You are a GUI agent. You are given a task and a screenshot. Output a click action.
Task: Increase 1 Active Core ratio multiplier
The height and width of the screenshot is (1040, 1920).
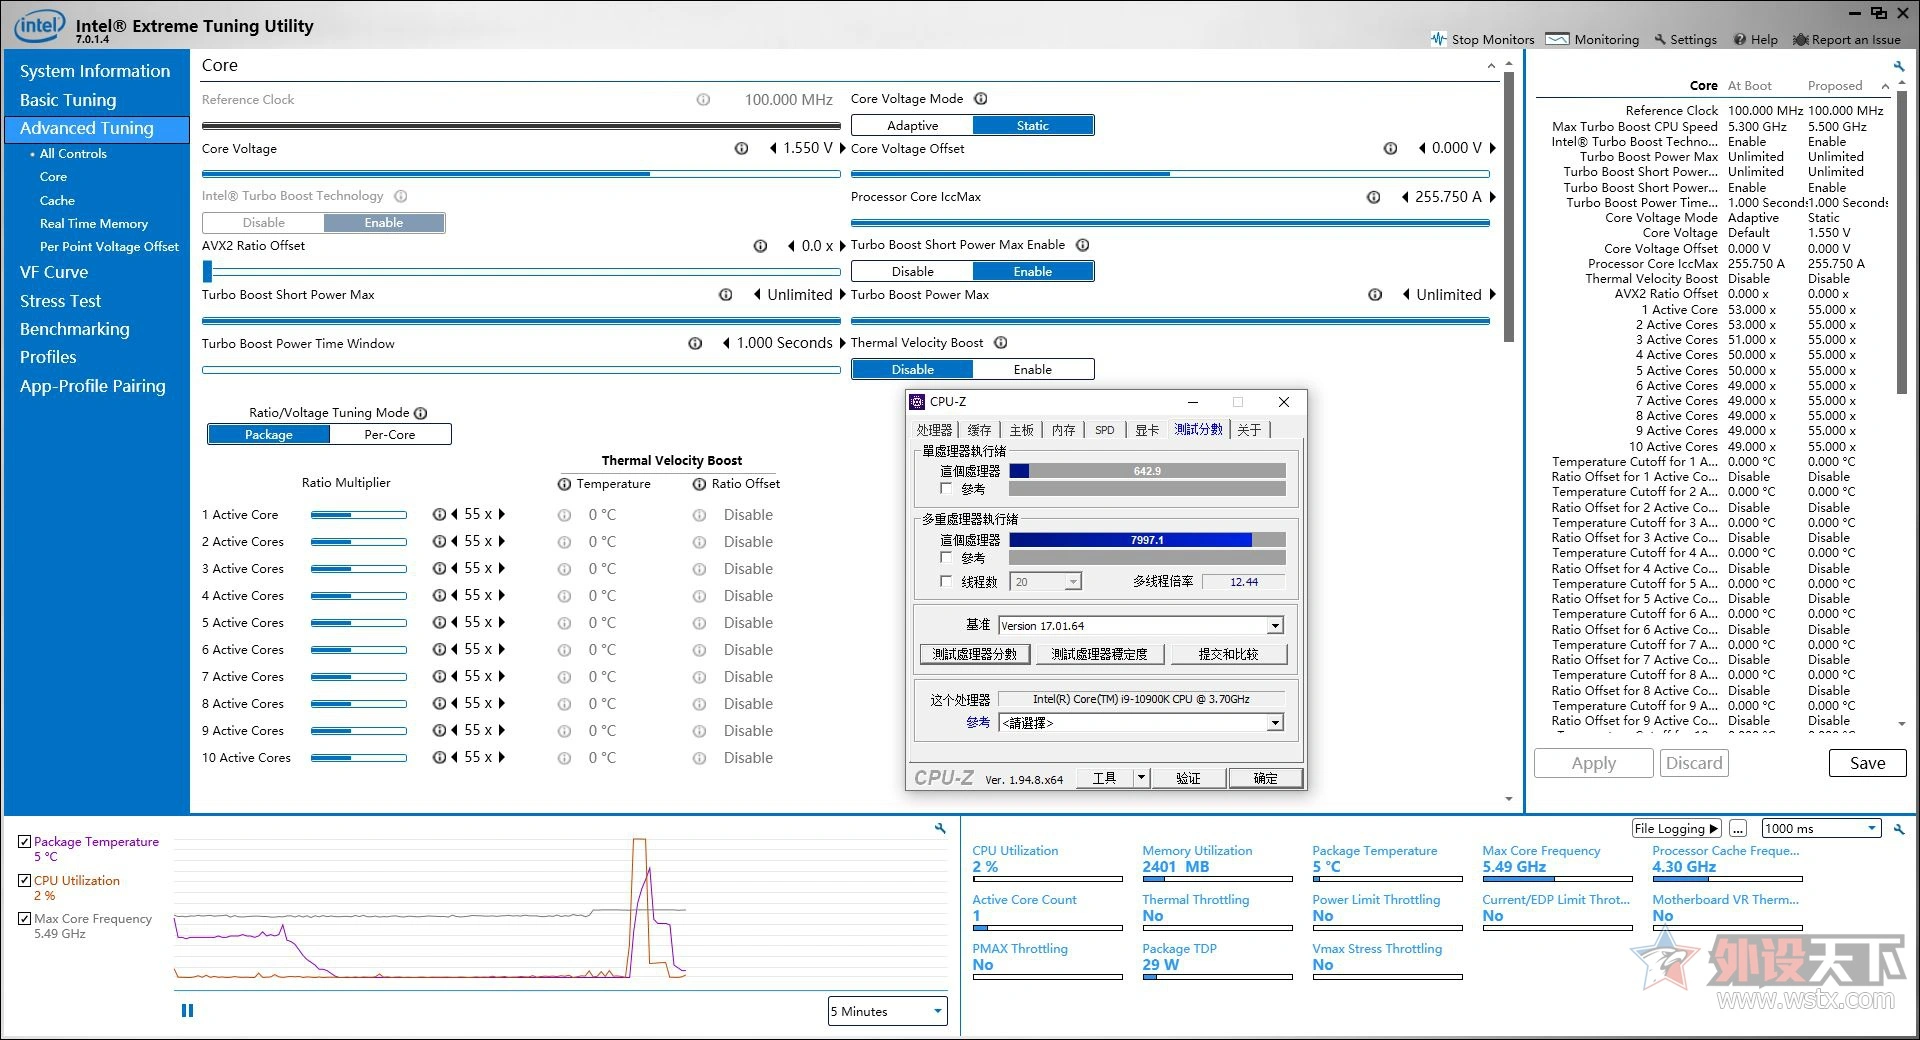(502, 514)
